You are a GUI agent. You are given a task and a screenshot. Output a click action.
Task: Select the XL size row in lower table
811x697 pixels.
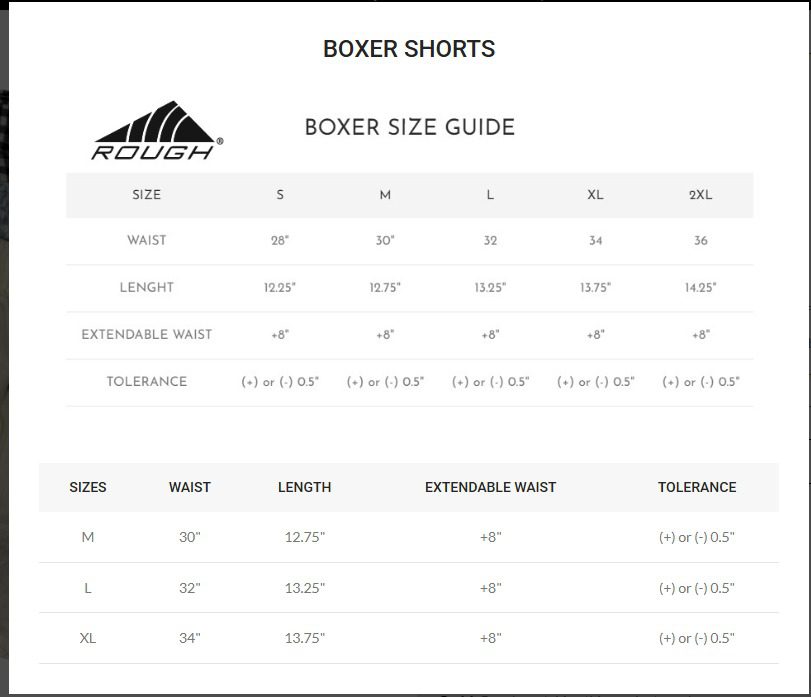(88, 638)
